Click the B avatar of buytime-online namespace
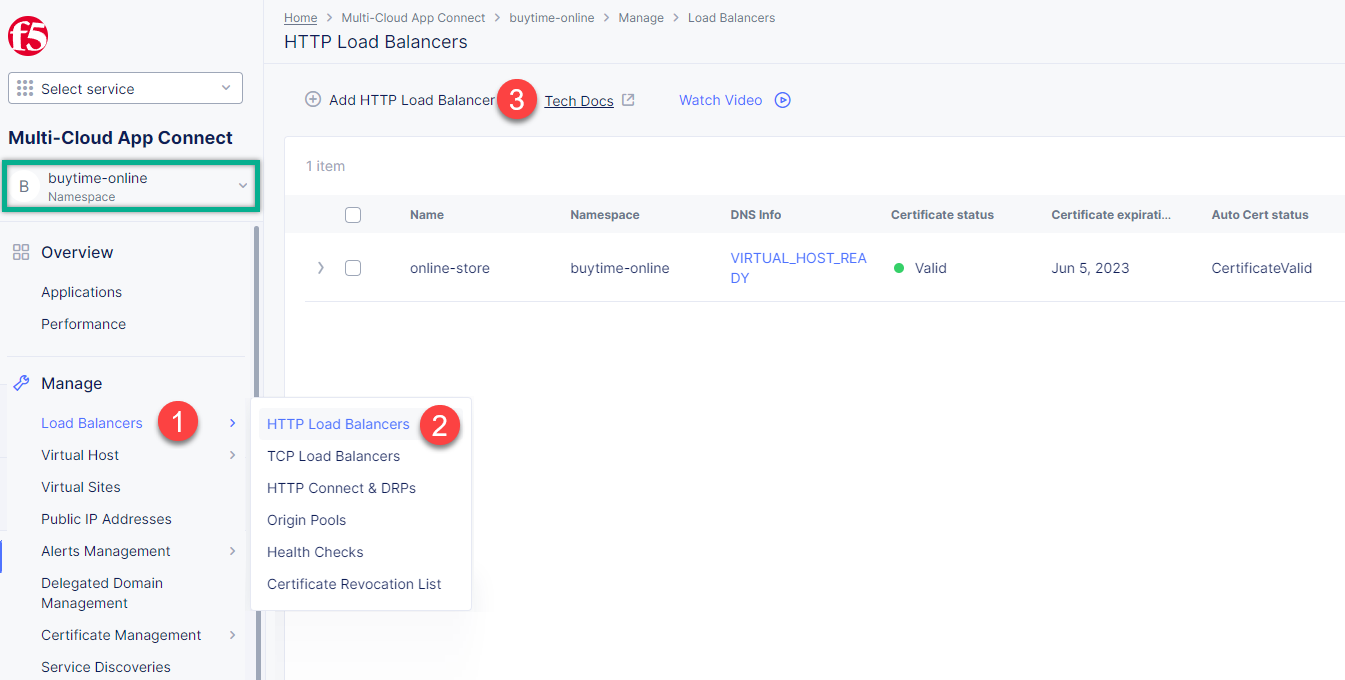The width and height of the screenshot is (1345, 680). click(x=24, y=187)
